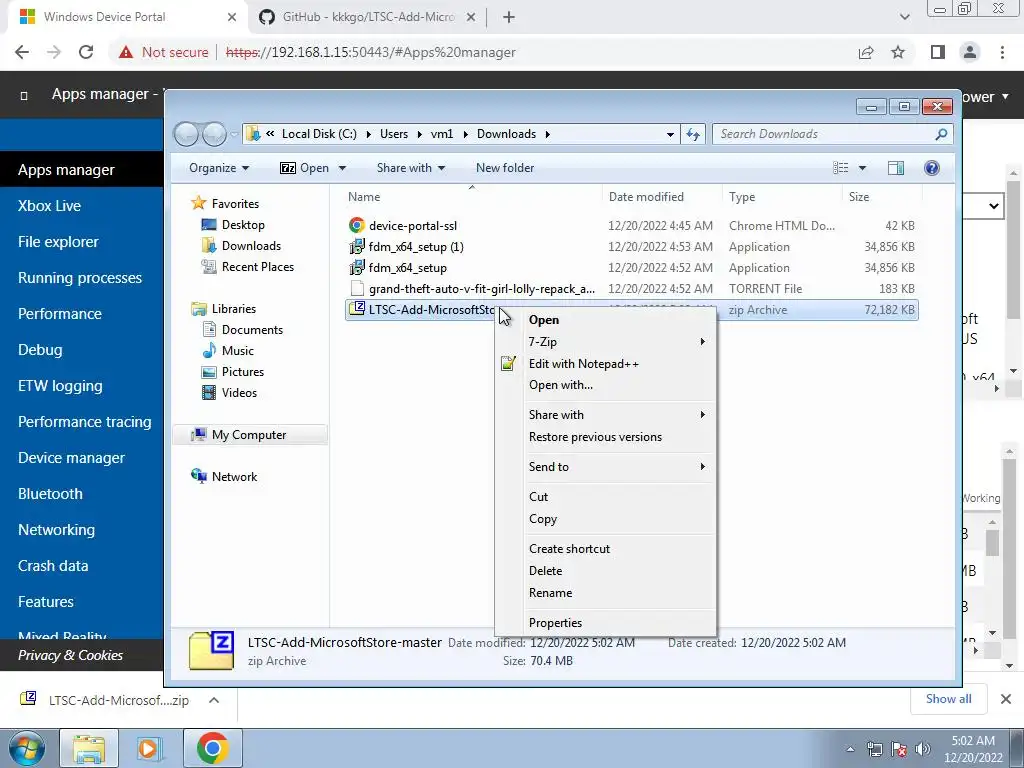Screen dimensions: 1024x768
Task: Choose Rename from the context menu
Action: pos(550,593)
